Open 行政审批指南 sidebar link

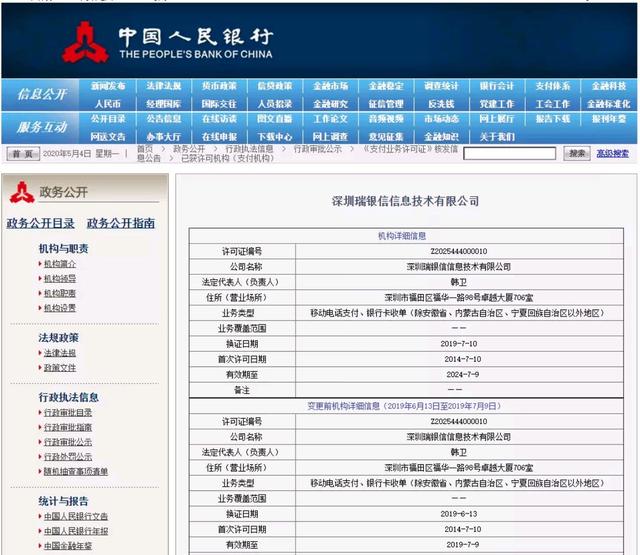(x=68, y=427)
